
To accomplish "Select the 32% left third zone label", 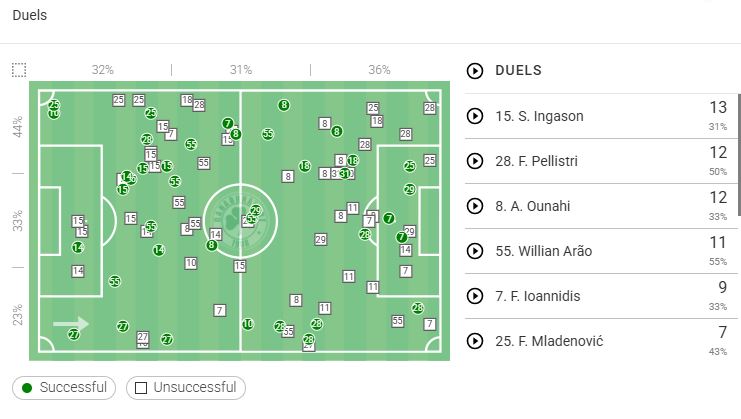I will [102, 70].
